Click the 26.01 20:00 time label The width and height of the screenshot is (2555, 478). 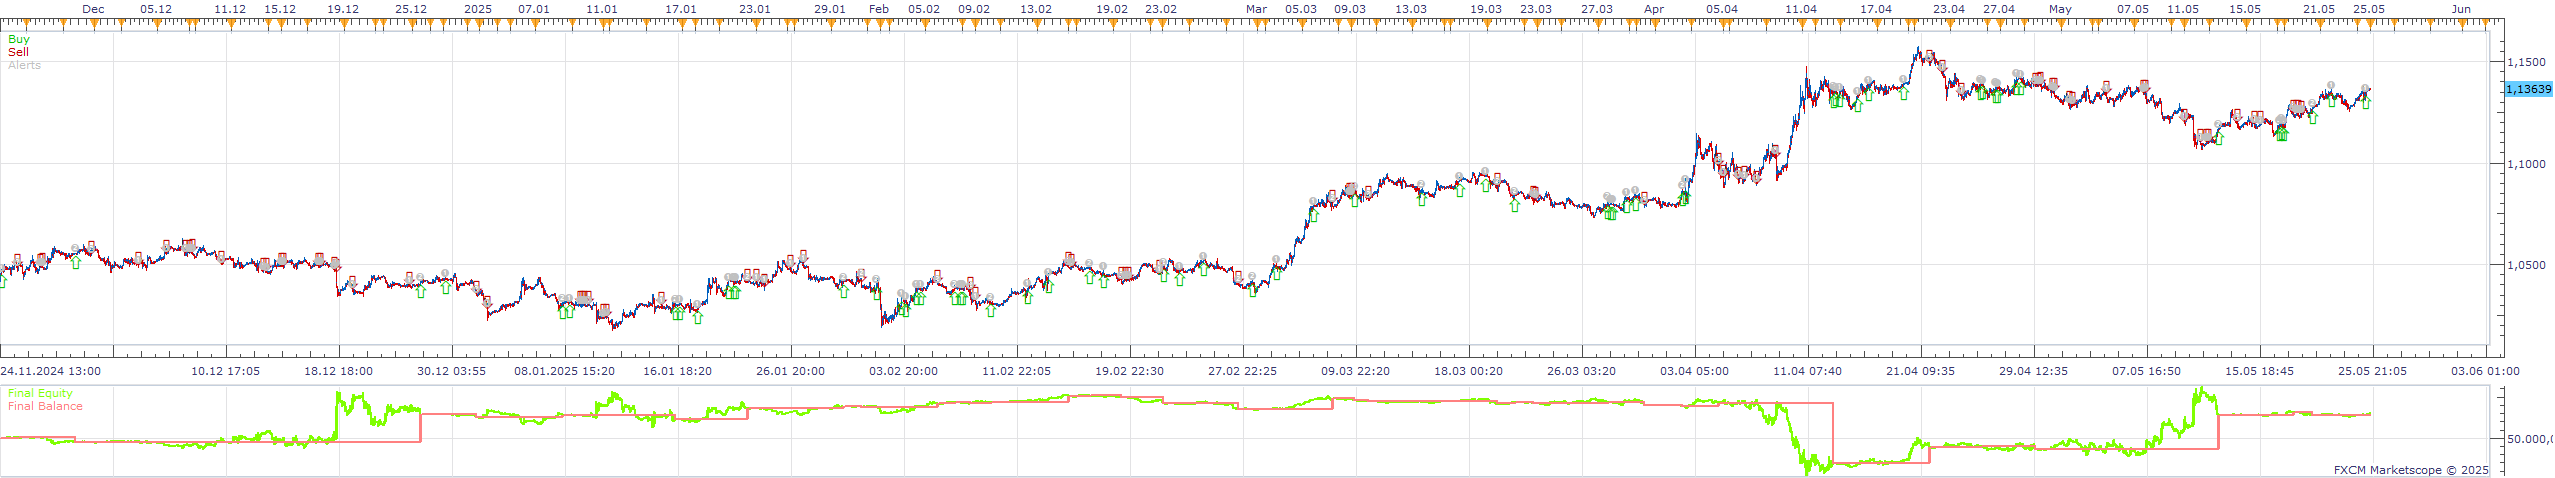(791, 371)
